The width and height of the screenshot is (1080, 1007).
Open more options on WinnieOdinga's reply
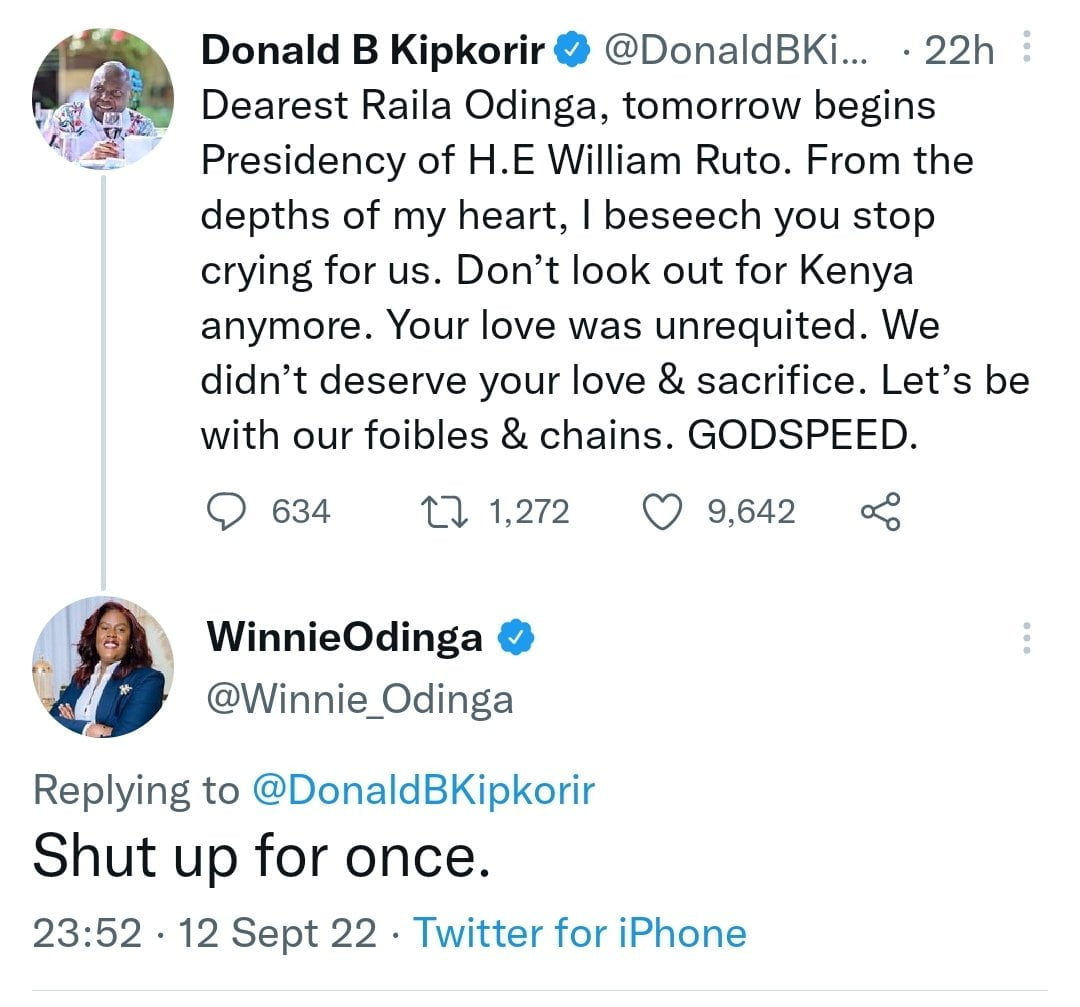(x=1025, y=637)
